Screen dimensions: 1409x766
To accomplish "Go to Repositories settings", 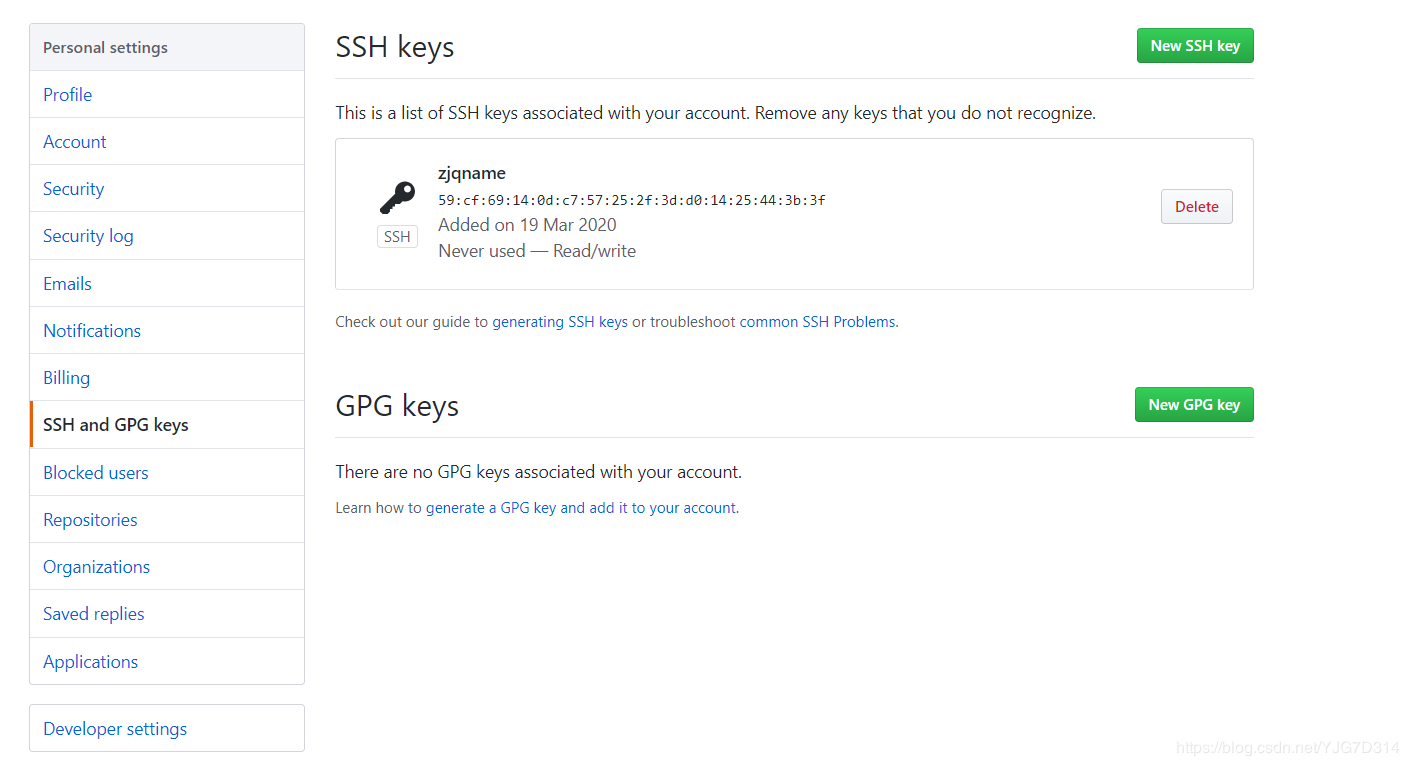I will (90, 520).
